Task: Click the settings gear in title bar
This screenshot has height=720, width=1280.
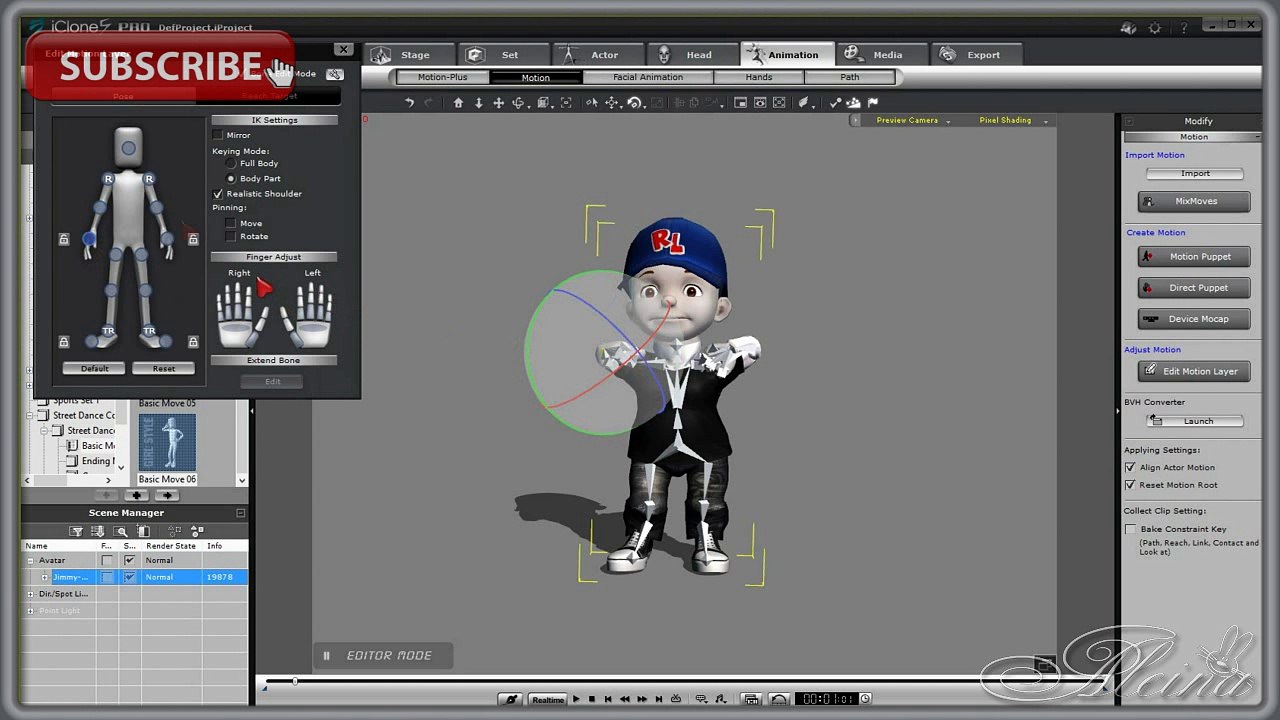Action: tap(1156, 28)
